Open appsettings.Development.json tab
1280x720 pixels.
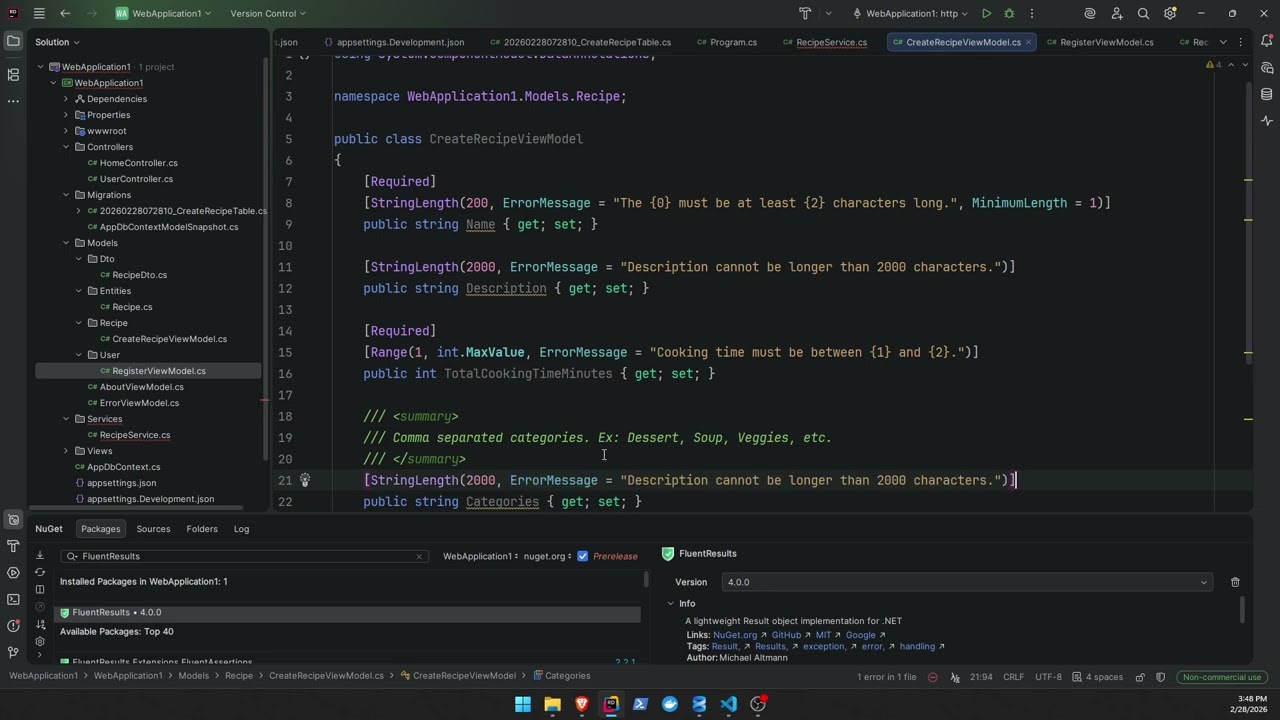tap(393, 42)
